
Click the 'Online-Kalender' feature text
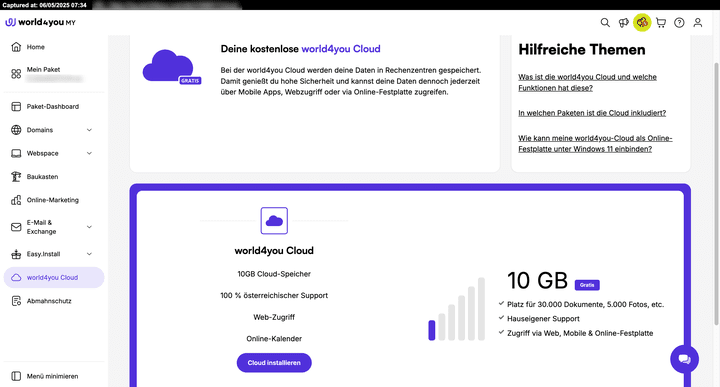pyautogui.click(x=274, y=339)
